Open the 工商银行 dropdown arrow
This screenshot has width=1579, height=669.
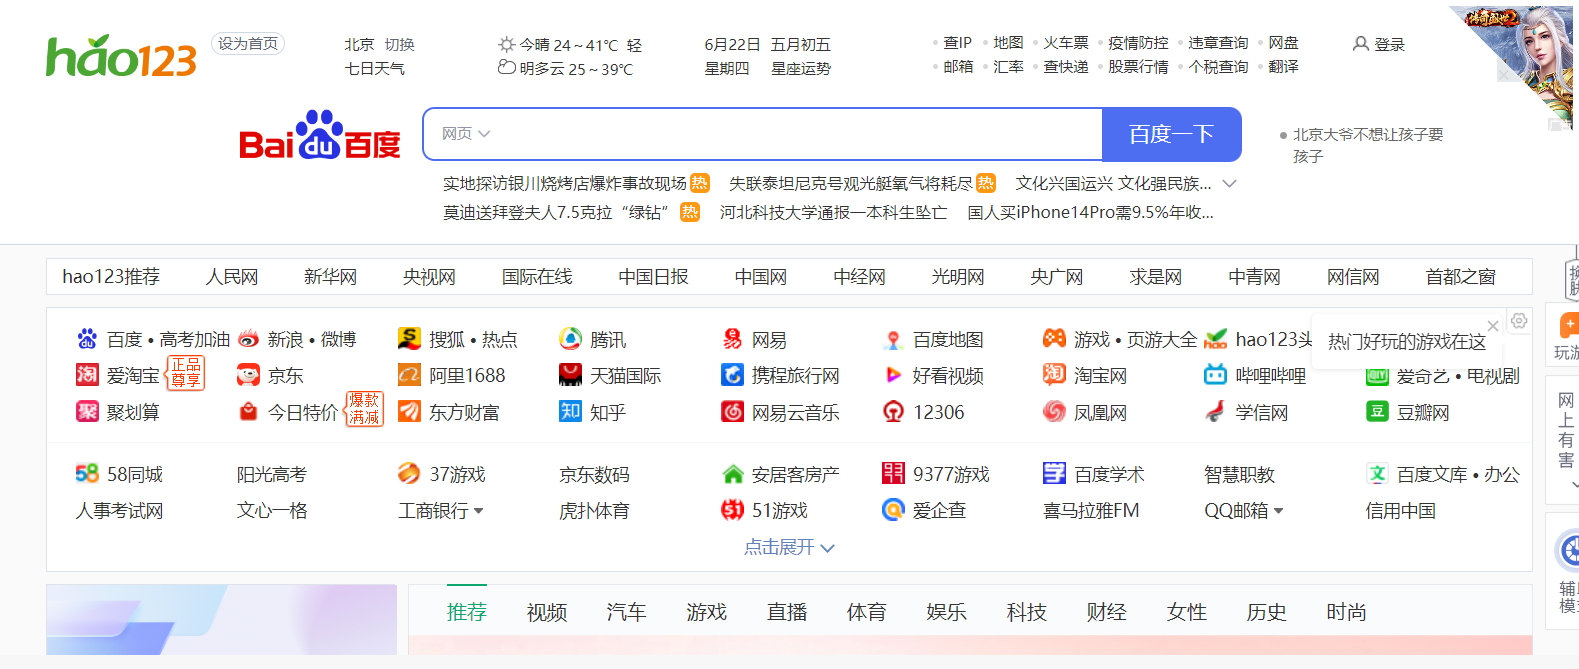click(478, 511)
